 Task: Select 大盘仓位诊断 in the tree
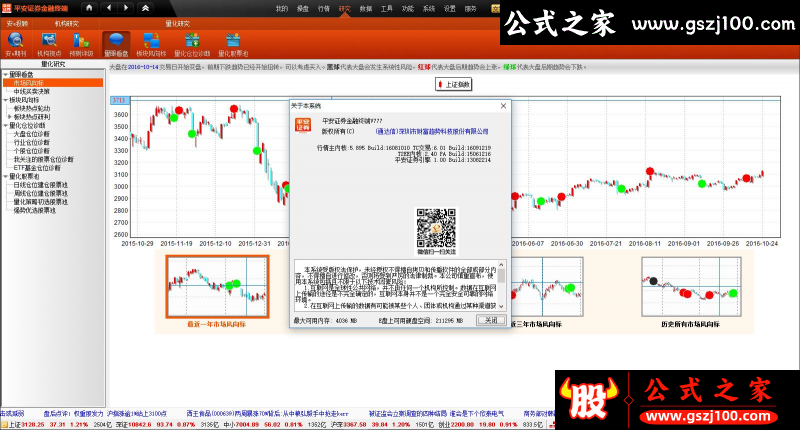click(32, 134)
